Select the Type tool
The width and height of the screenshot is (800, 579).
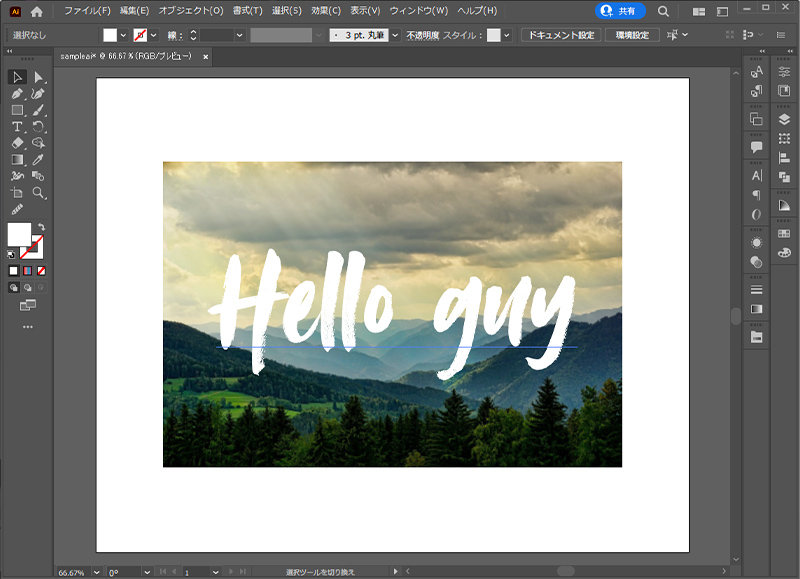pyautogui.click(x=17, y=127)
